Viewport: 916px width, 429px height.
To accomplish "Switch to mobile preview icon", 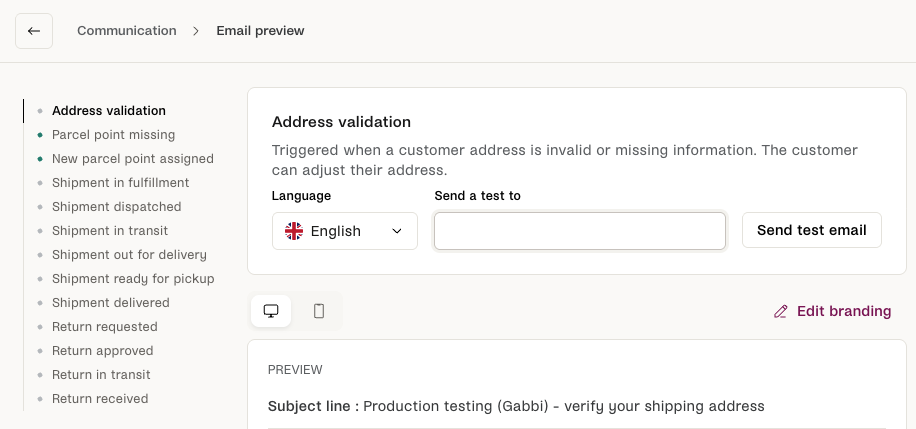I will tap(319, 311).
